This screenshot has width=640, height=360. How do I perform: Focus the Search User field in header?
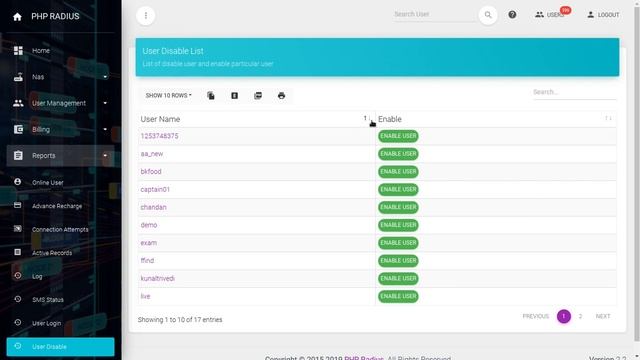click(x=434, y=14)
